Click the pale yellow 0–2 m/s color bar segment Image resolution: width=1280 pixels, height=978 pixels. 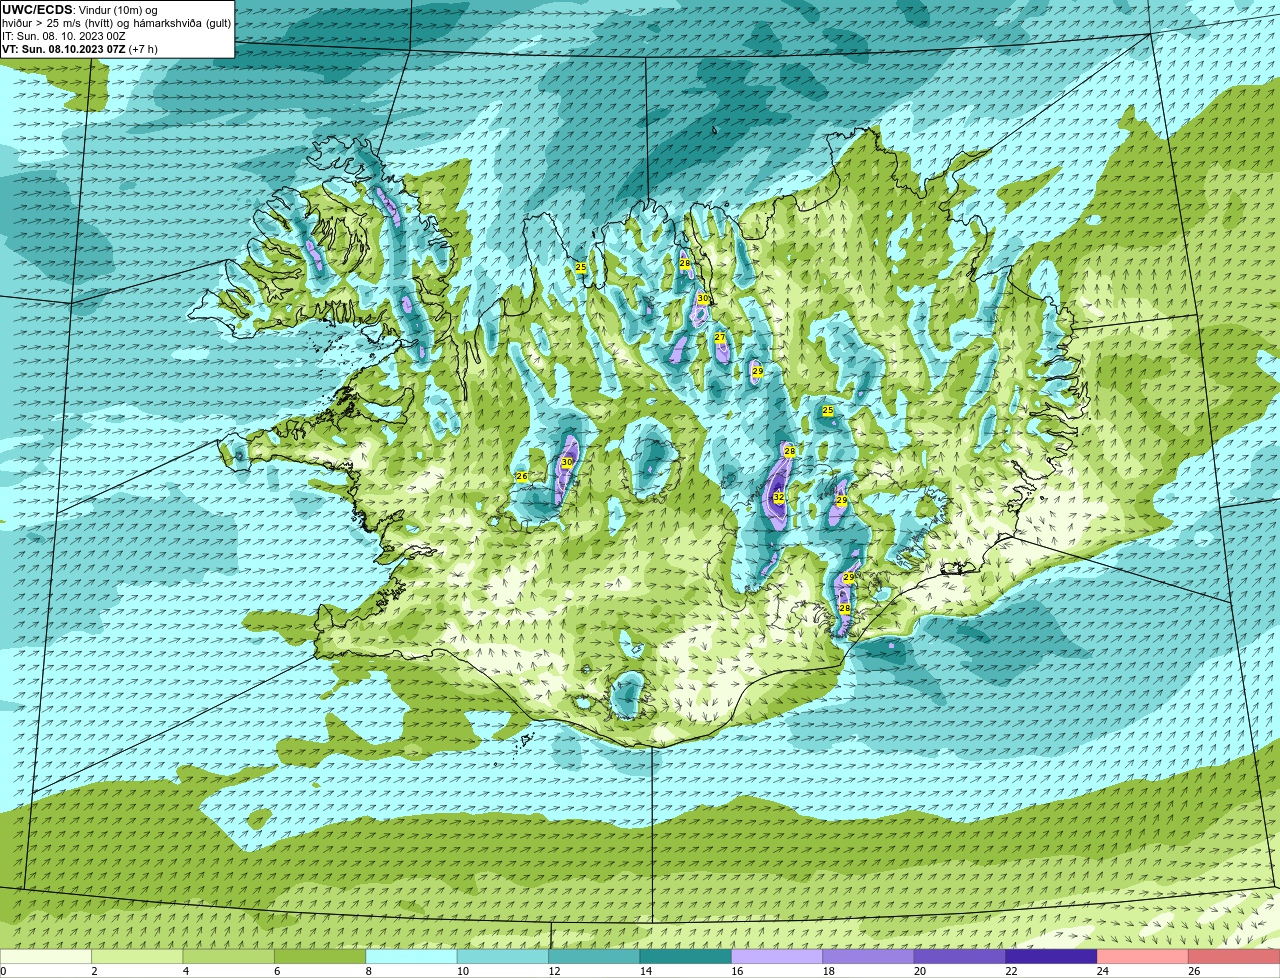46,956
